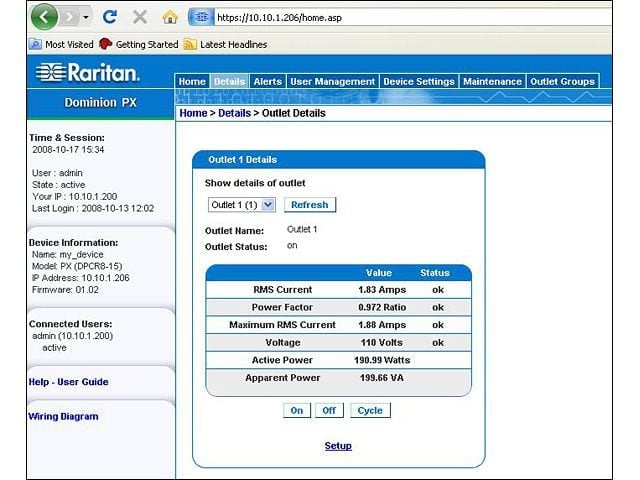Click the Off button
Viewport: 640px width, 480px height.
click(329, 410)
